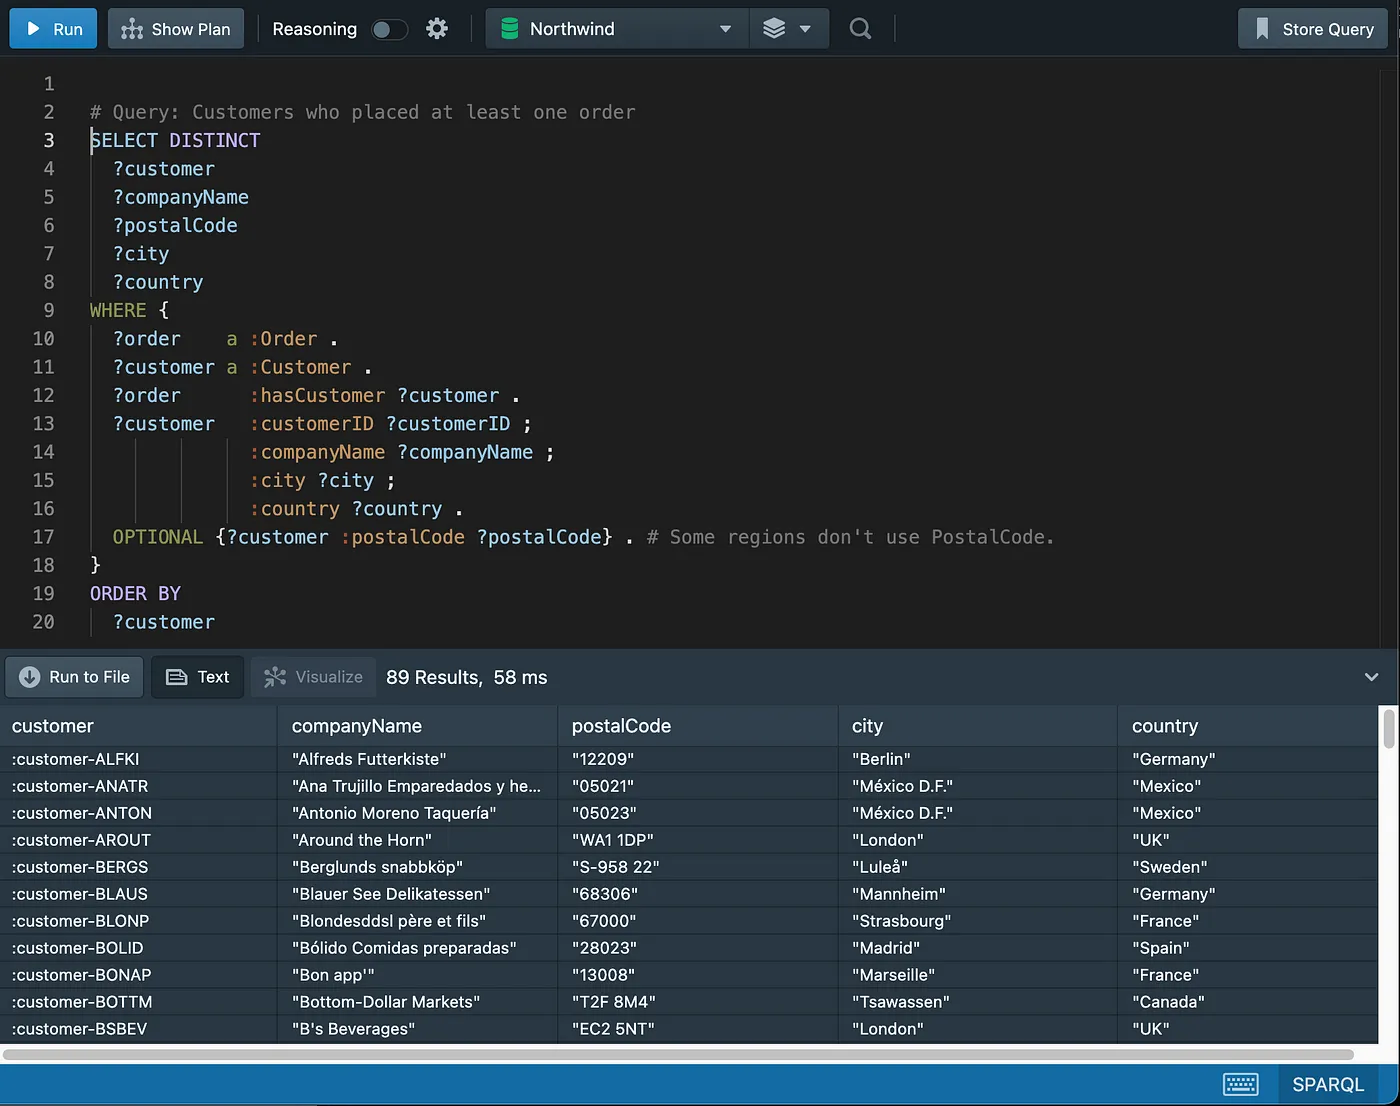Select :customer-BONAP cell
Image resolution: width=1400 pixels, height=1106 pixels.
pos(139,975)
